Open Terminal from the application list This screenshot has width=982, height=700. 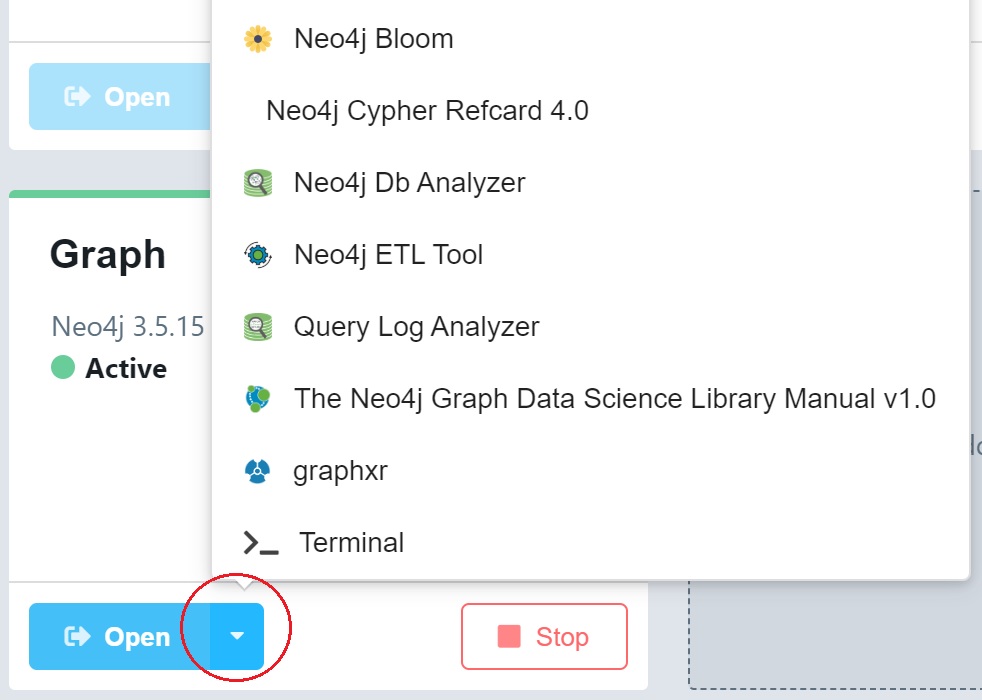tap(591, 543)
